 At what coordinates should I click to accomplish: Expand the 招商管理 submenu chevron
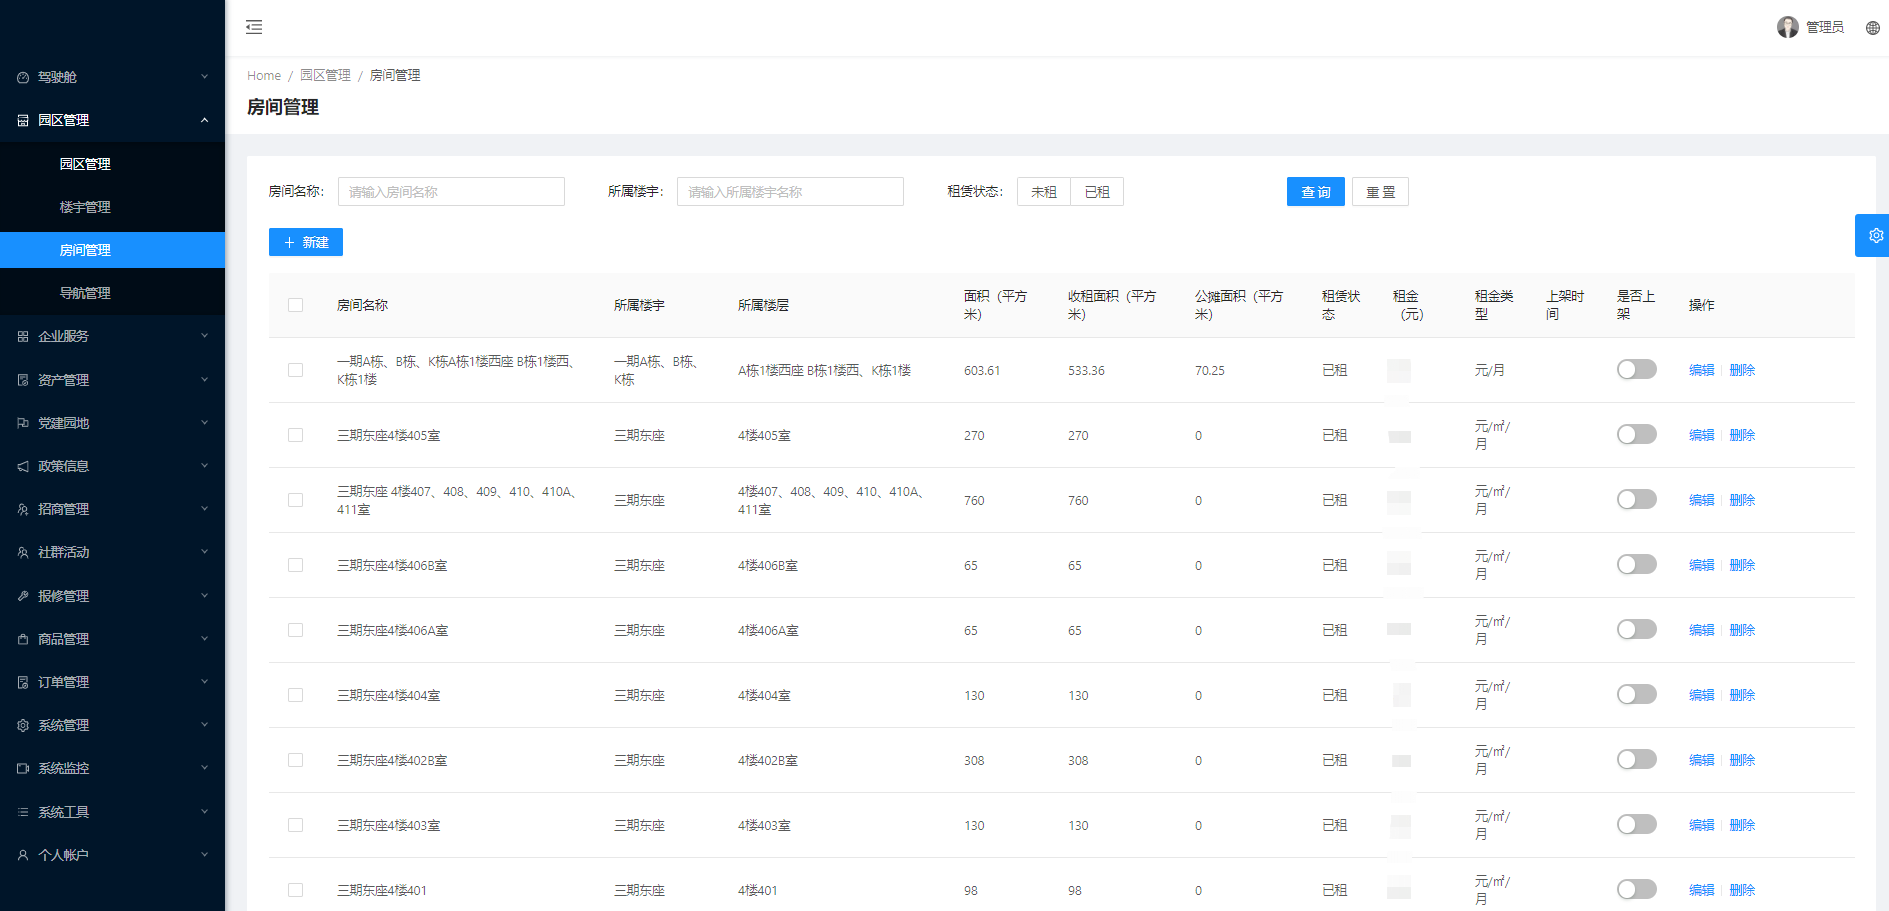tap(204, 509)
